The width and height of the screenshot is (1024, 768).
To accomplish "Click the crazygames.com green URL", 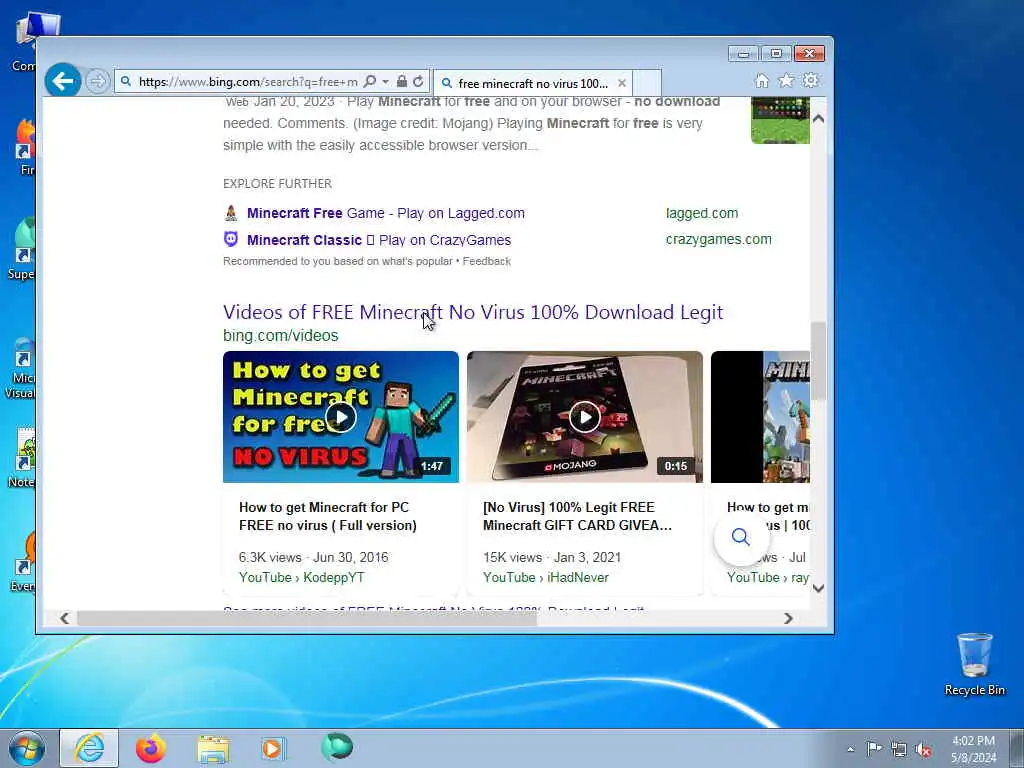I will pos(718,239).
